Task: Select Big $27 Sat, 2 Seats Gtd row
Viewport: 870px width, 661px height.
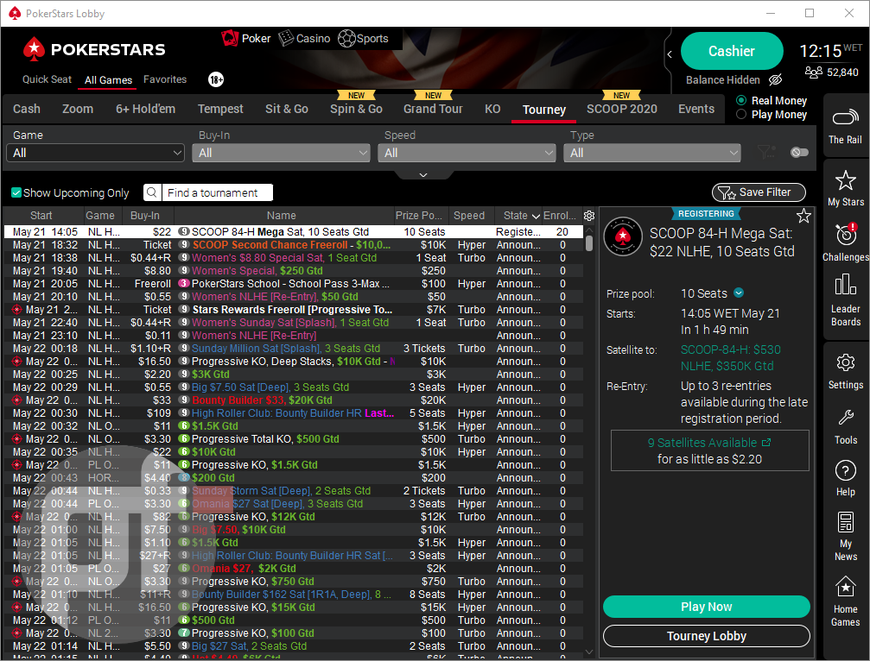Action: click(x=293, y=646)
